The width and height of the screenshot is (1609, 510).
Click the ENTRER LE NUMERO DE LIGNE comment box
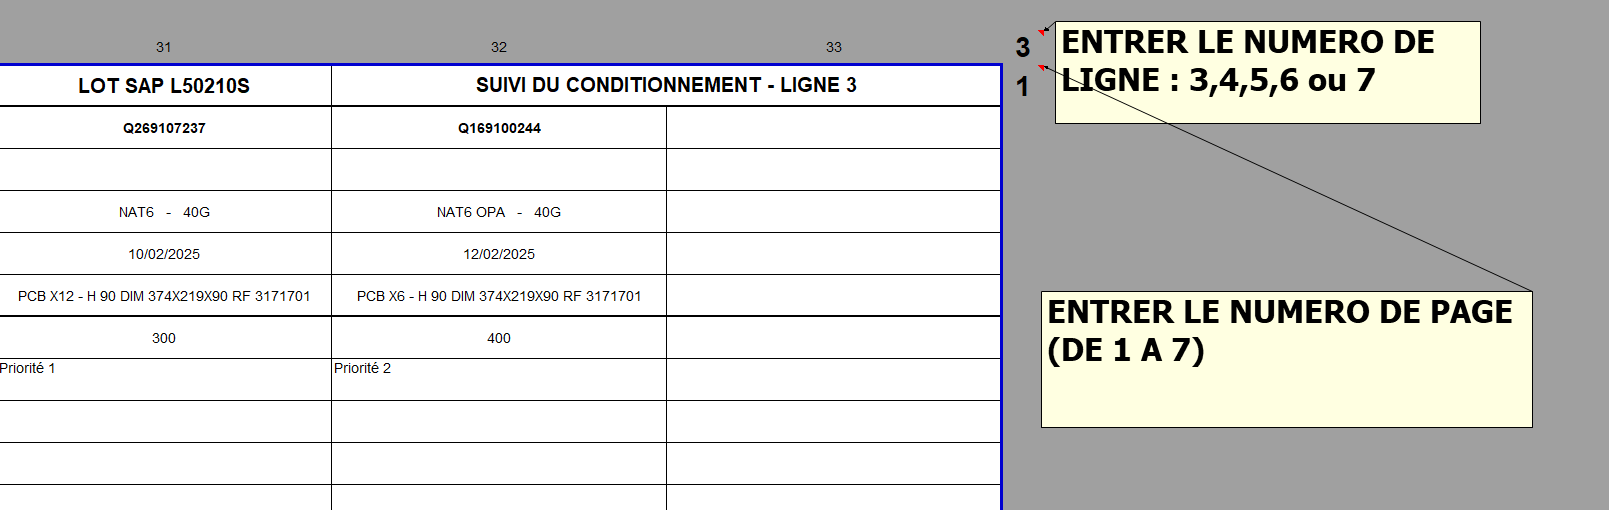coord(1267,72)
